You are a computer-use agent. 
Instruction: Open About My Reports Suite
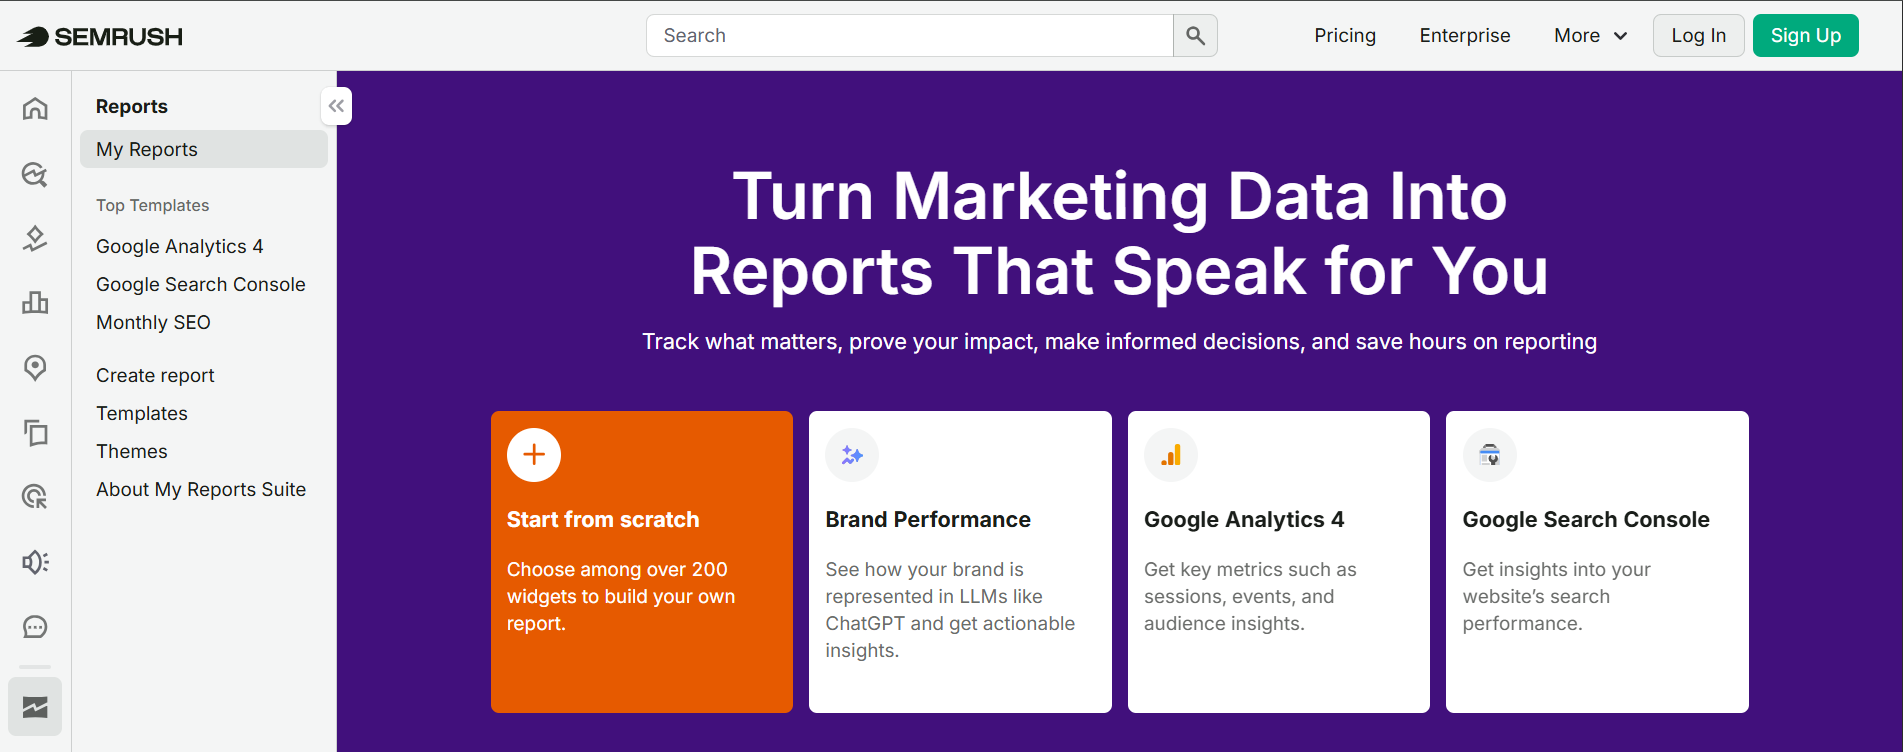tap(201, 489)
